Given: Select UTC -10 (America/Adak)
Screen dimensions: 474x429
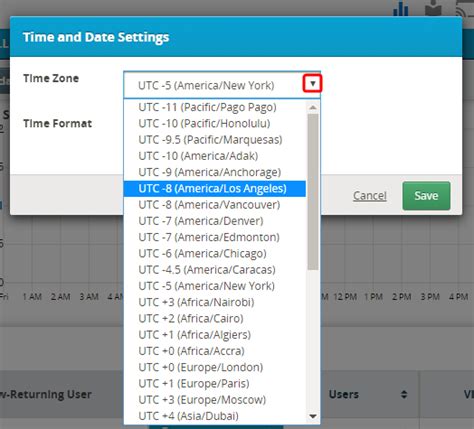Looking at the screenshot, I should click(x=215, y=156).
